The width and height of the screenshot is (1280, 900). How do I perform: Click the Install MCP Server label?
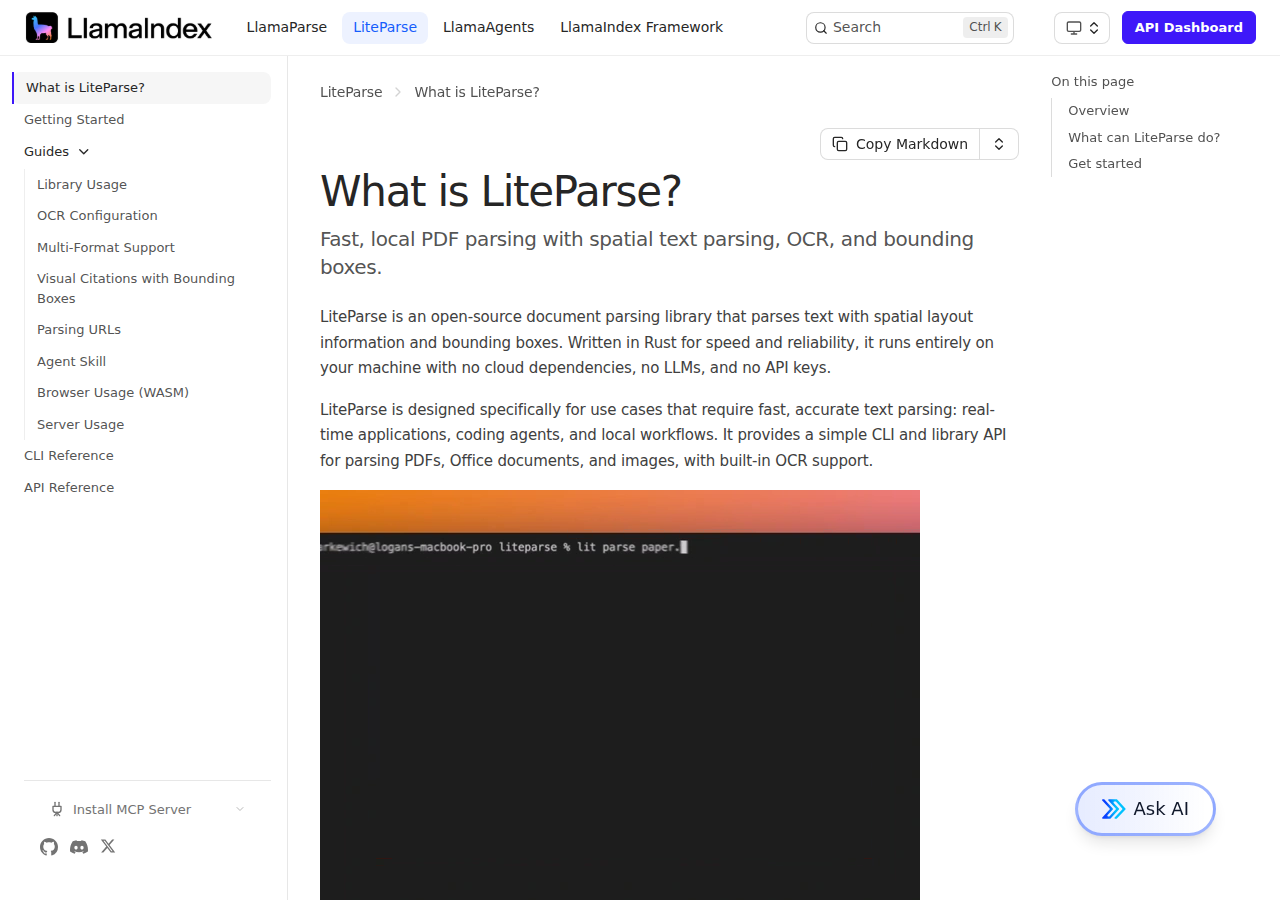(x=132, y=810)
